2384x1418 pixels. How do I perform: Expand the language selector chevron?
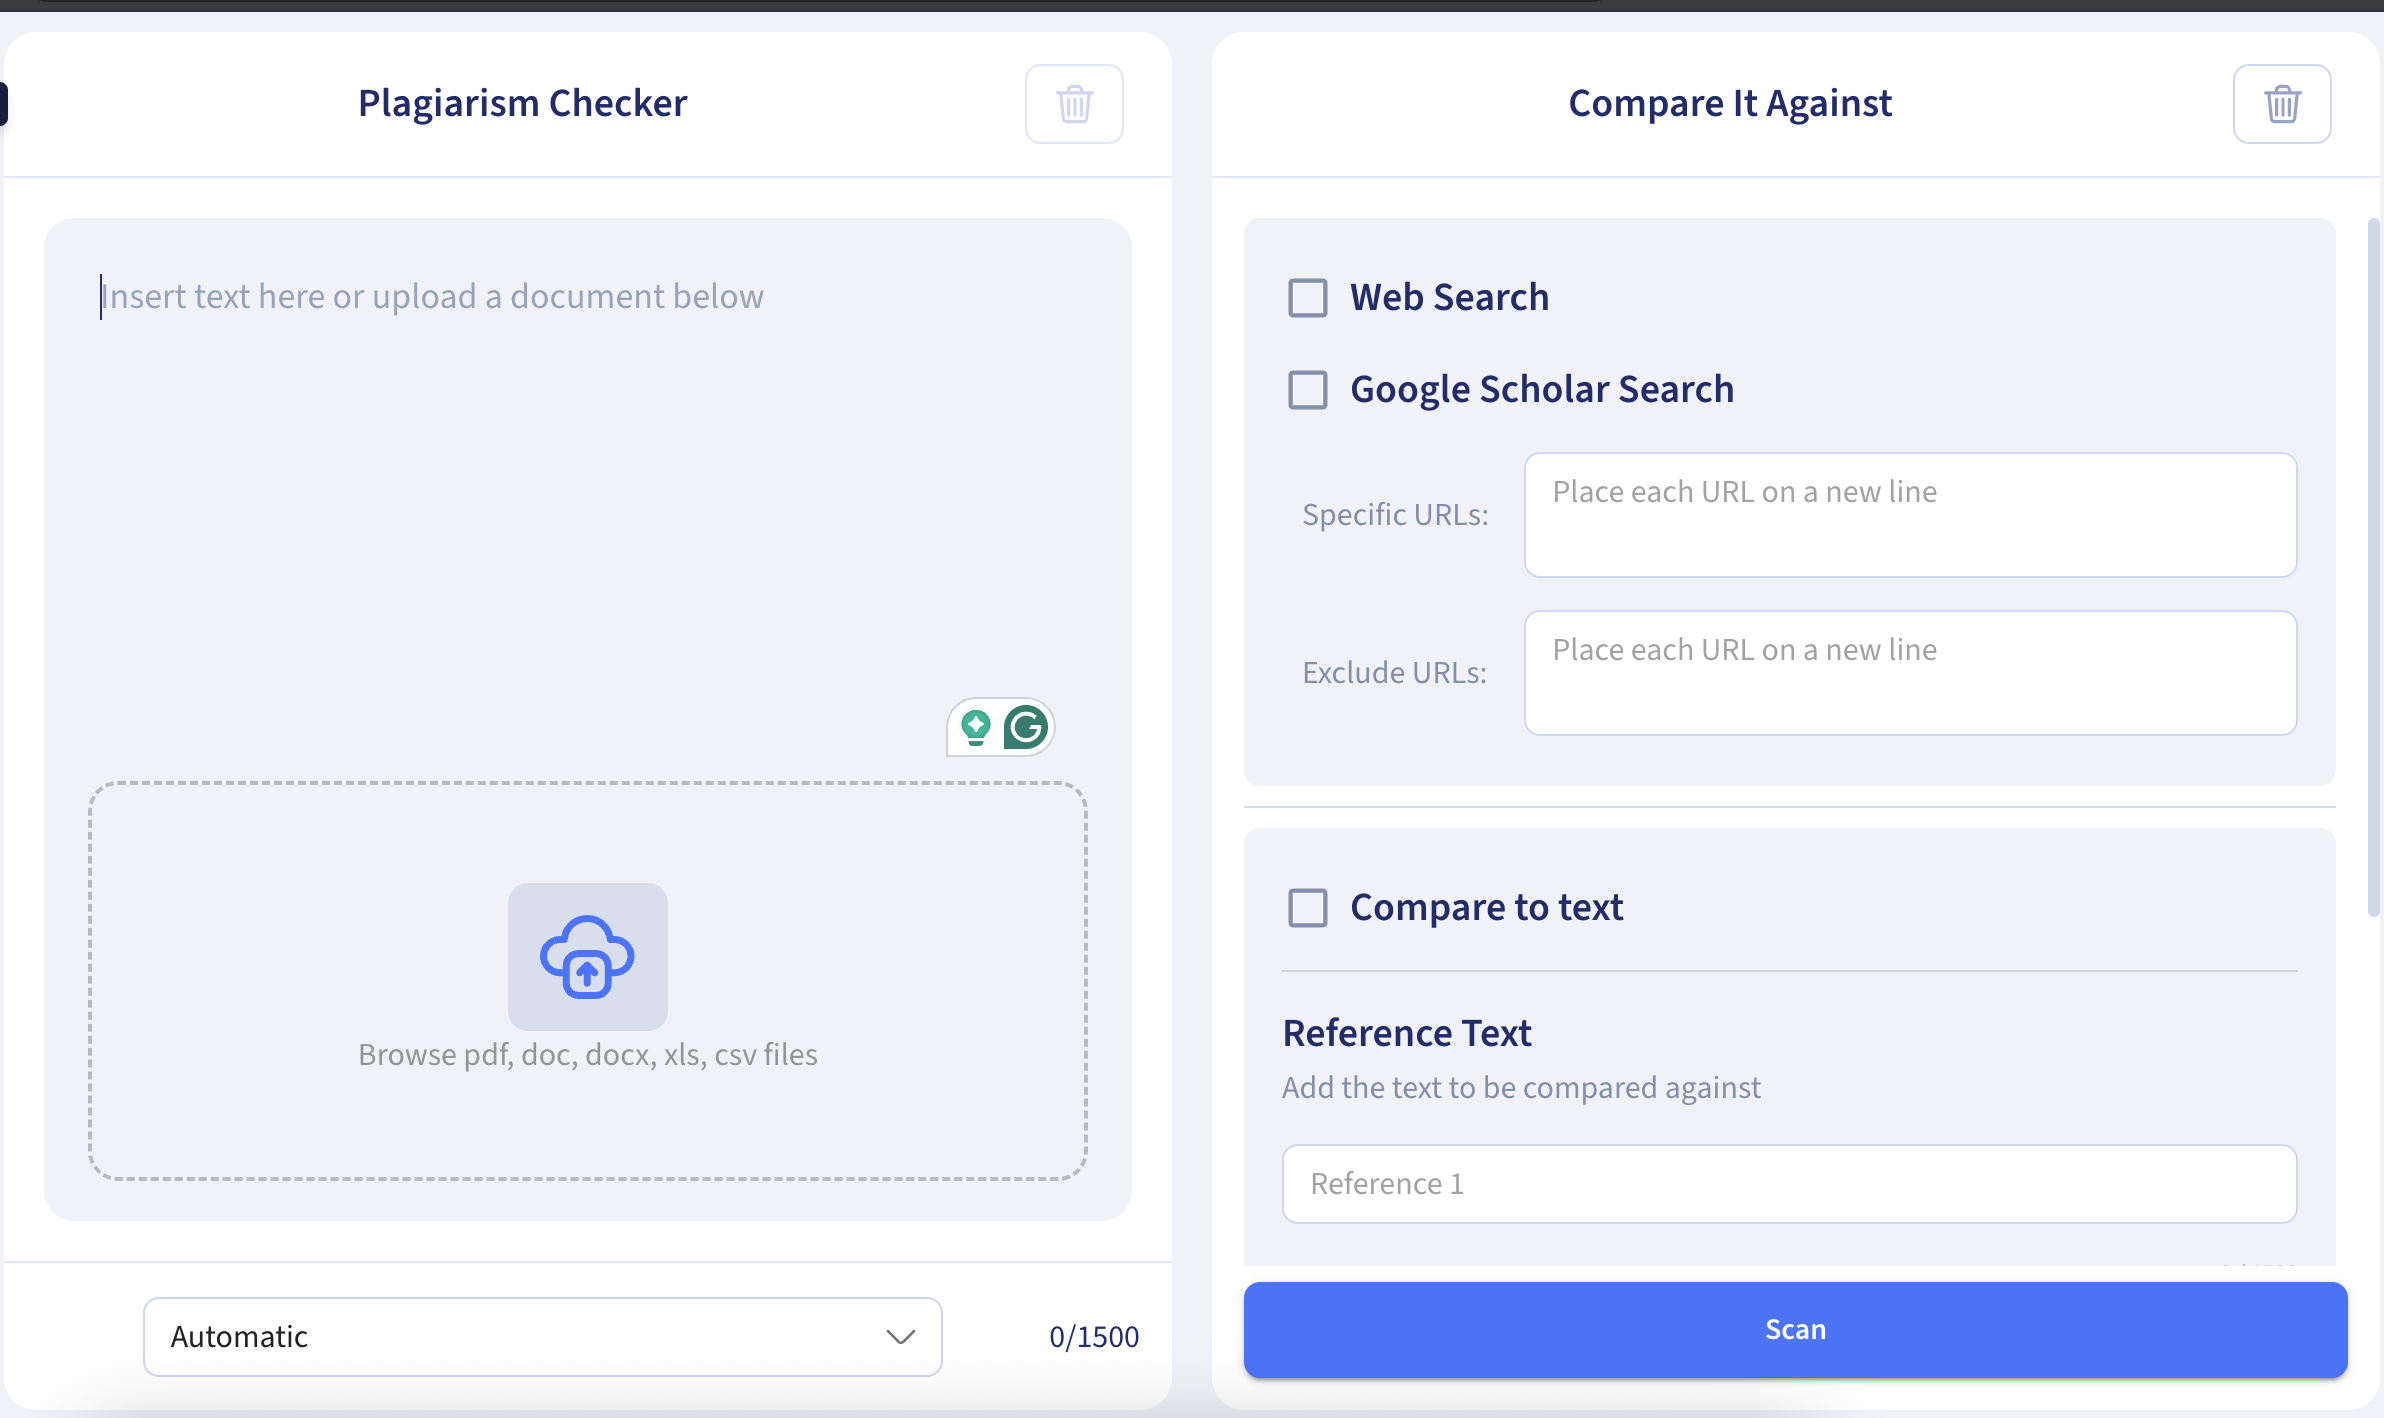899,1336
